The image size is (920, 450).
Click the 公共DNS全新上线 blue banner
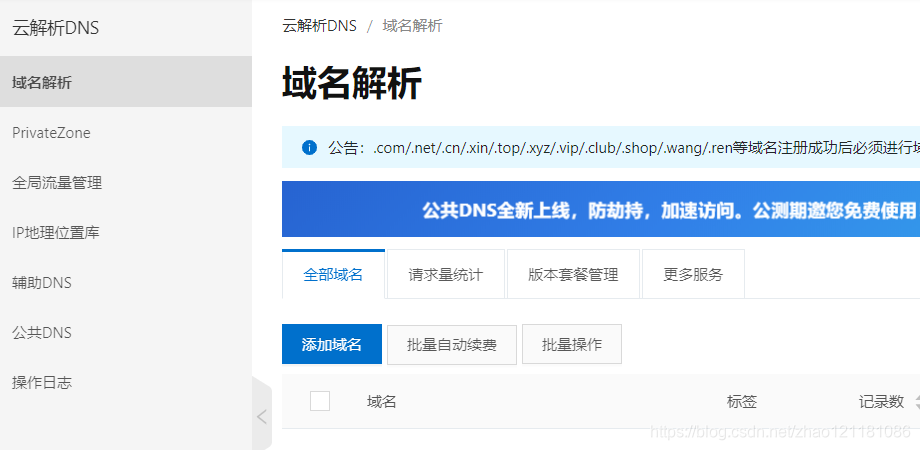tap(601, 209)
